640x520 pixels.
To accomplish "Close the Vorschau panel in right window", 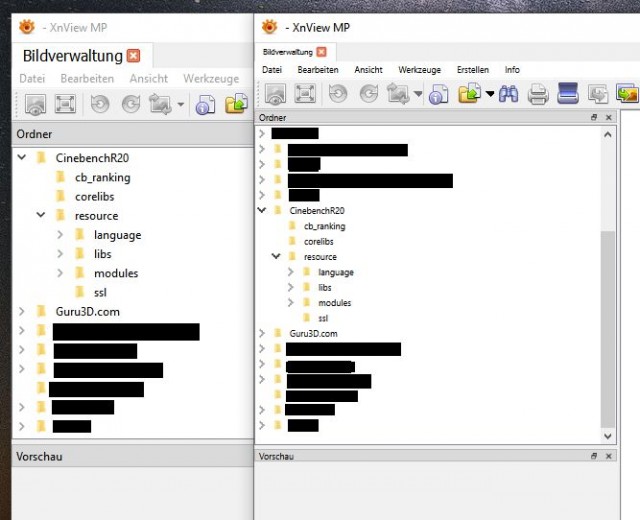I will click(609, 456).
